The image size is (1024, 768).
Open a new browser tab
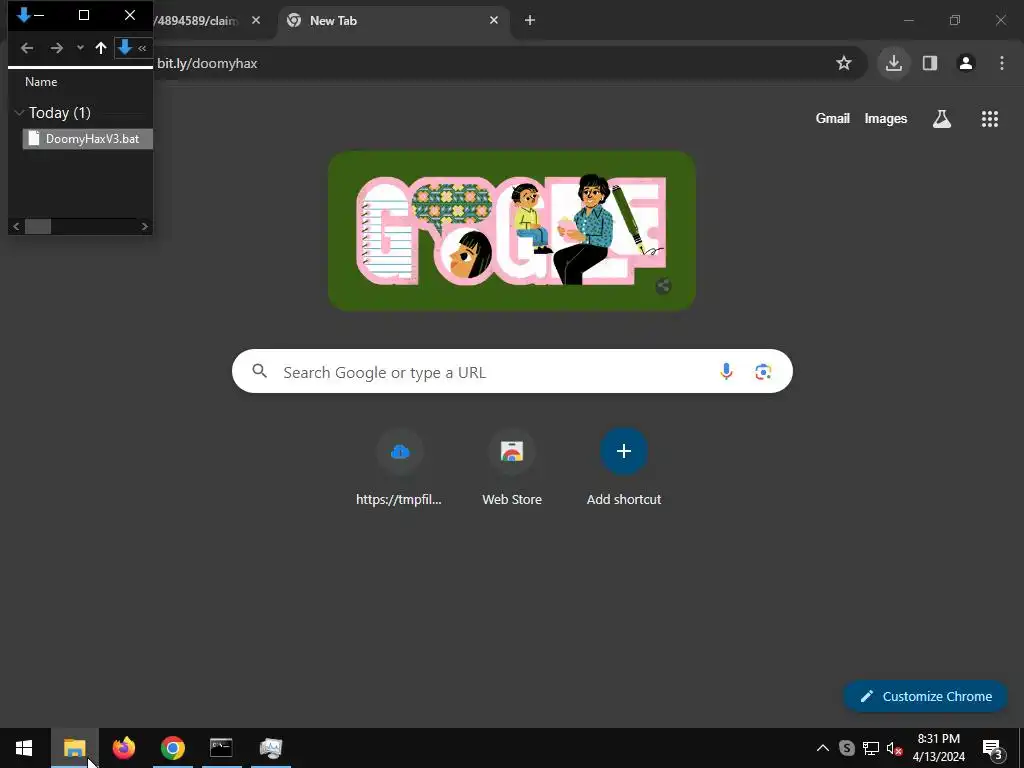[x=530, y=20]
